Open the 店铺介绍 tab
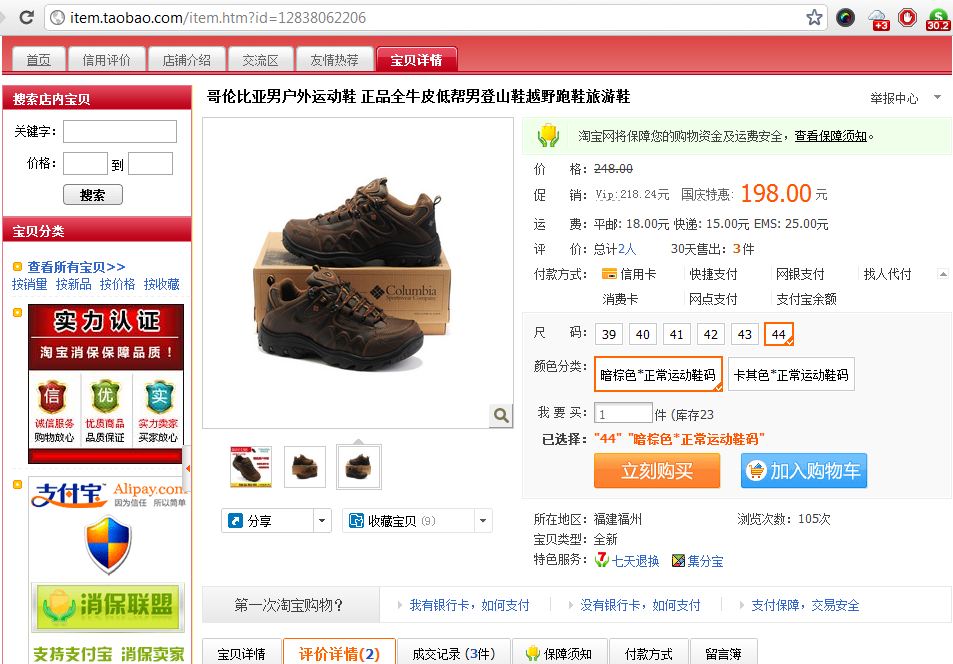This screenshot has width=953, height=664. coord(187,60)
